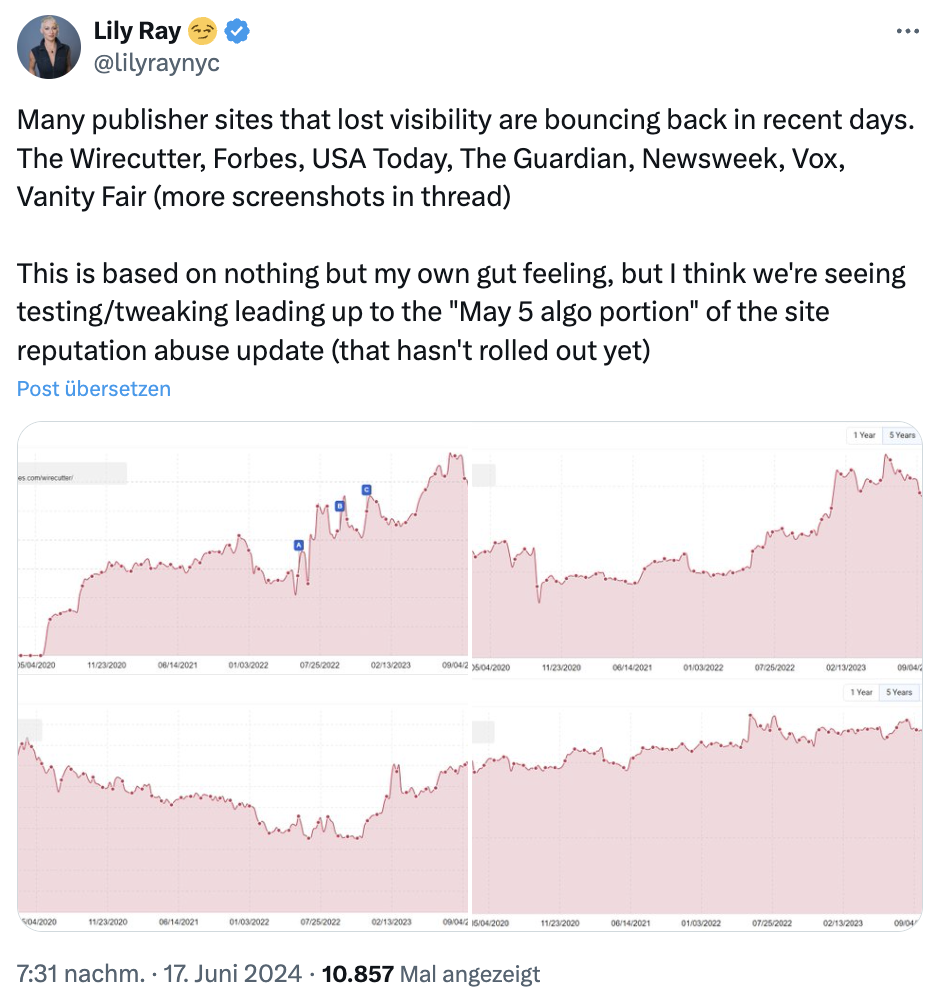Viewport: 946px width, 1004px height.
Task: Click the blue verified badge icon
Action: 237,32
